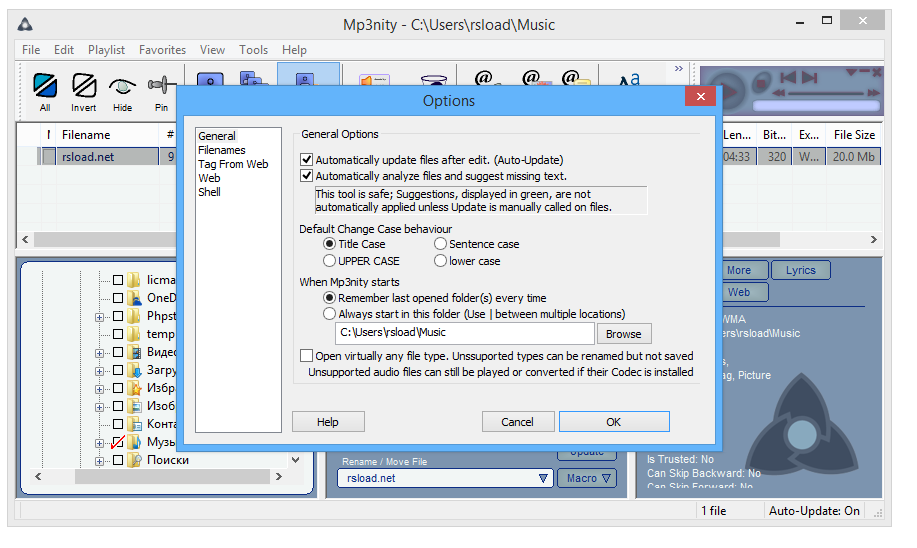Select the lower case radio button
The image size is (917, 548).
point(440,261)
